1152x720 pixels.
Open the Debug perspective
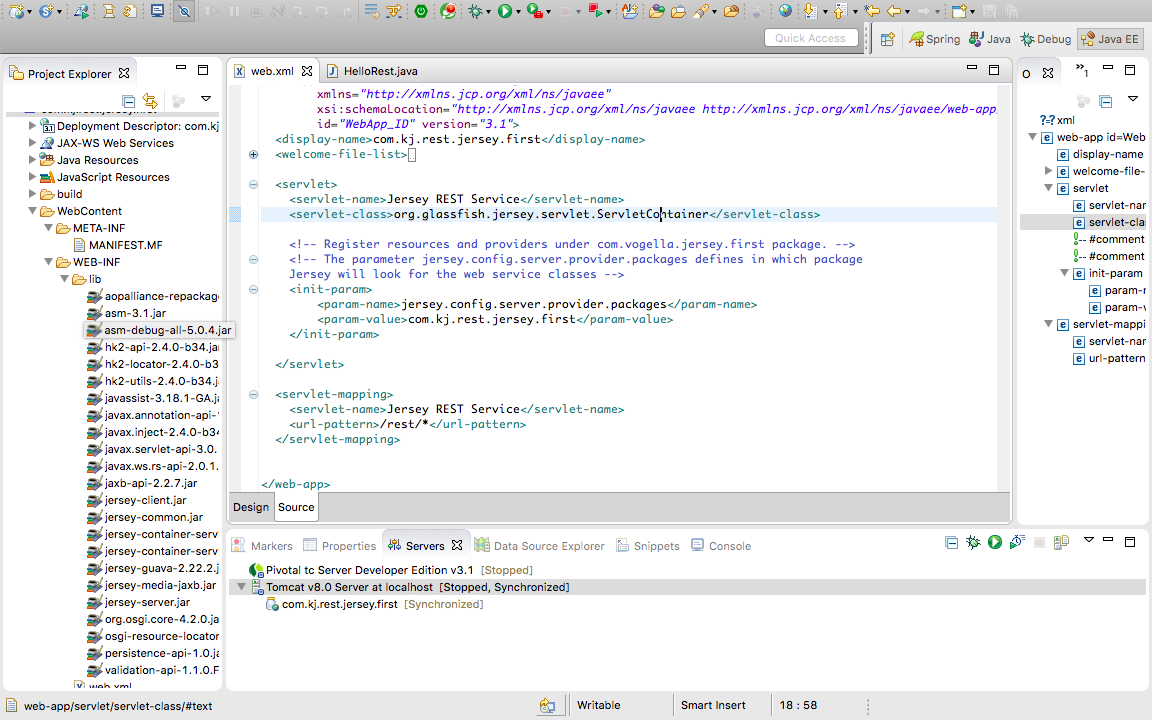(1046, 39)
